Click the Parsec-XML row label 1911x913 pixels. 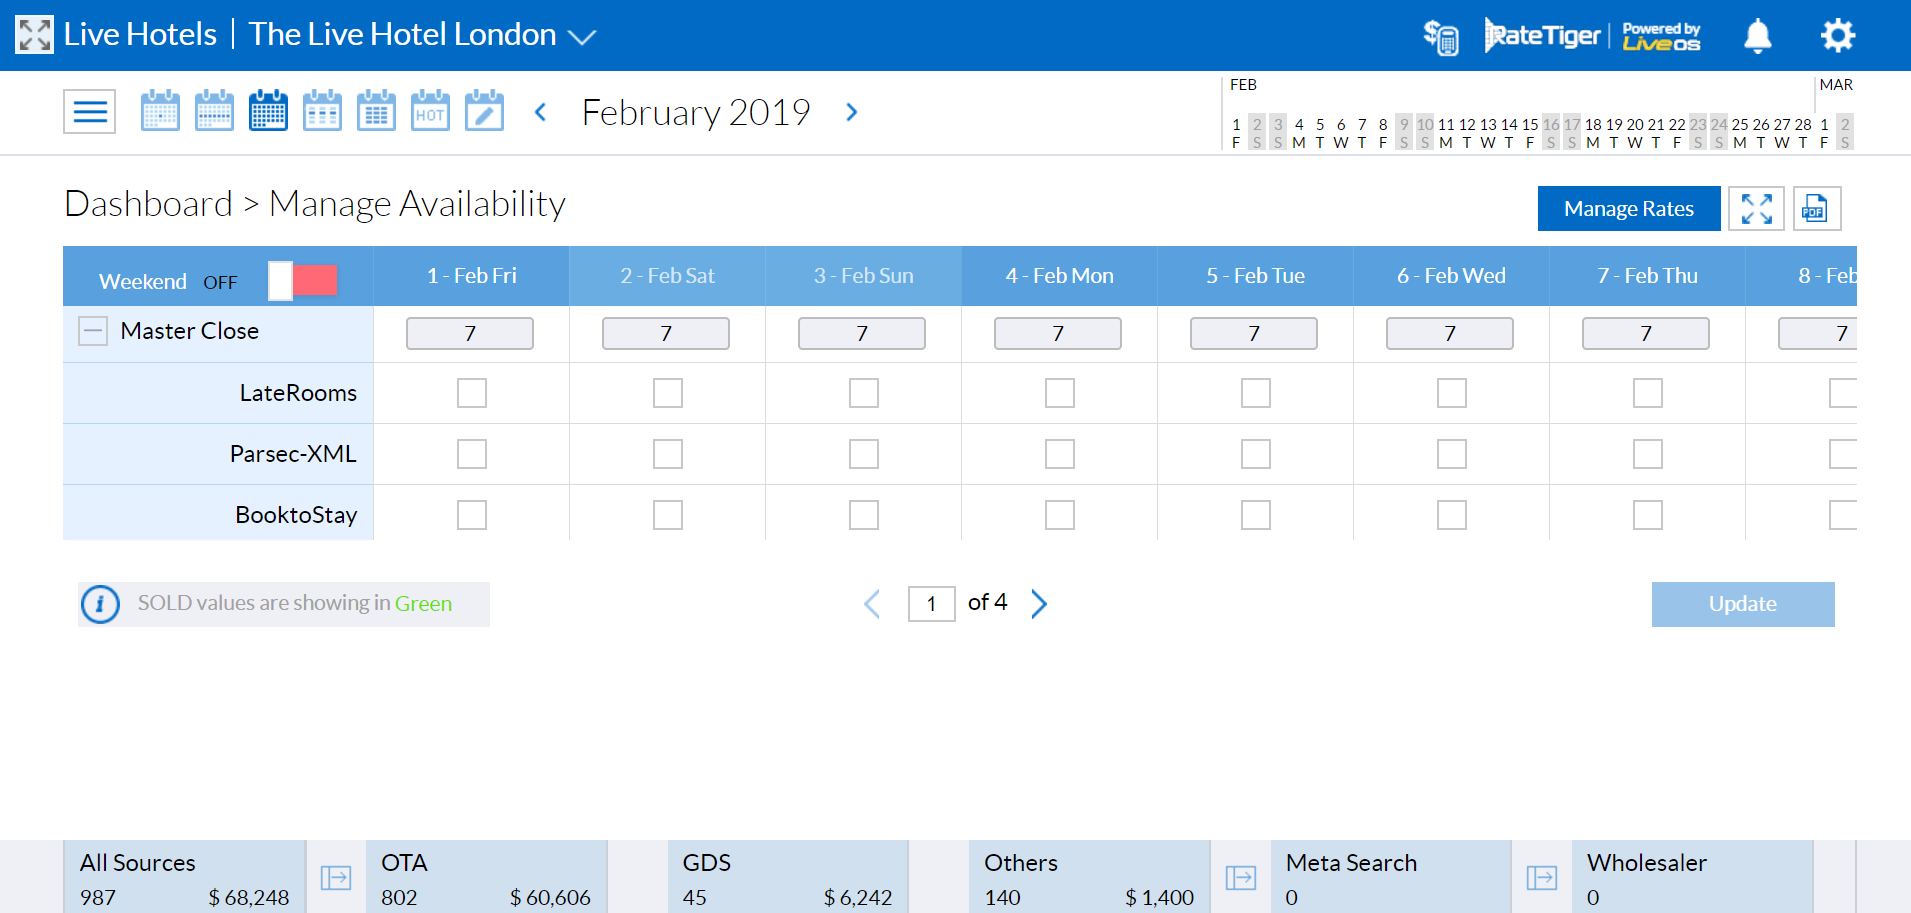[293, 454]
